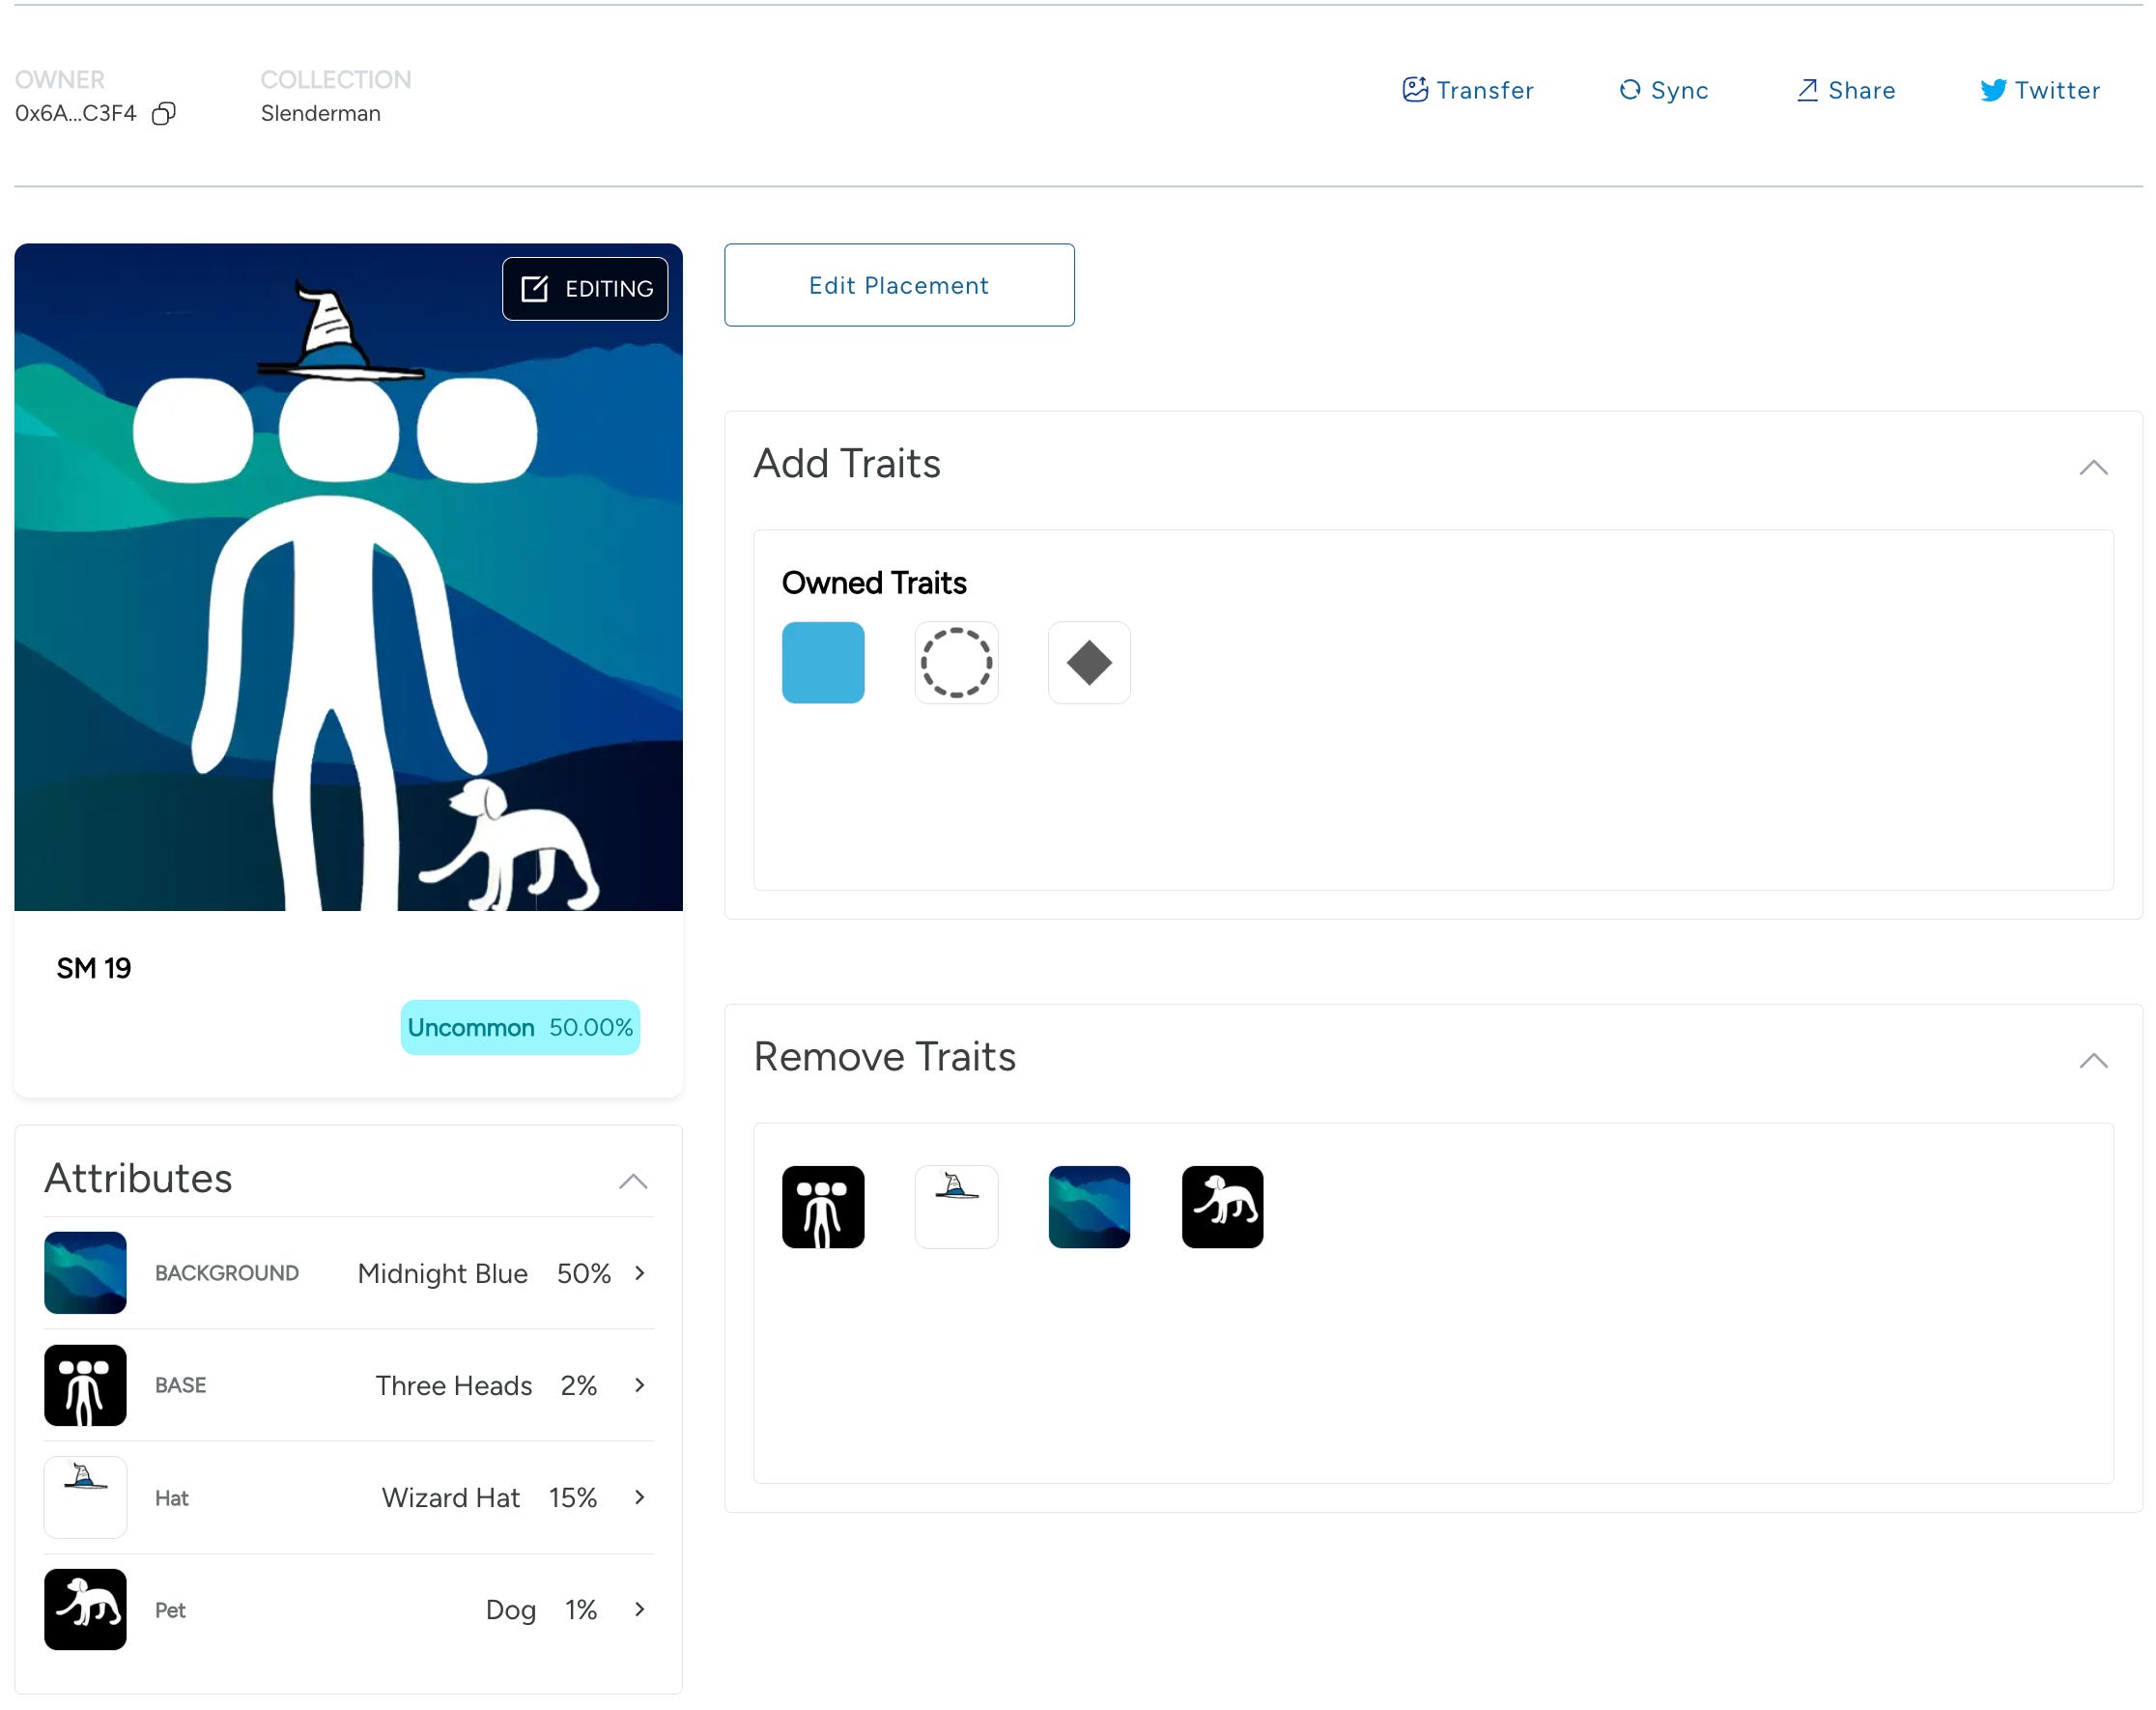Collapse the Add Traits section
2156x1710 pixels.
click(x=2095, y=467)
